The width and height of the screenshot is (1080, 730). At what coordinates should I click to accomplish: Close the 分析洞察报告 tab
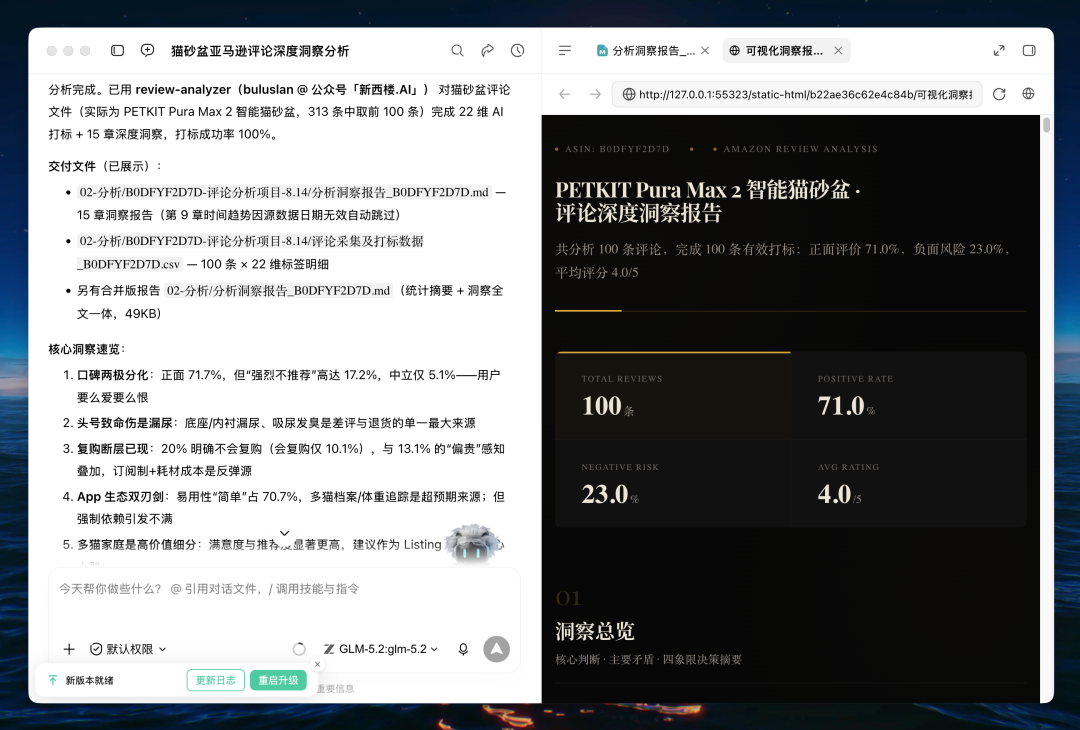click(705, 50)
